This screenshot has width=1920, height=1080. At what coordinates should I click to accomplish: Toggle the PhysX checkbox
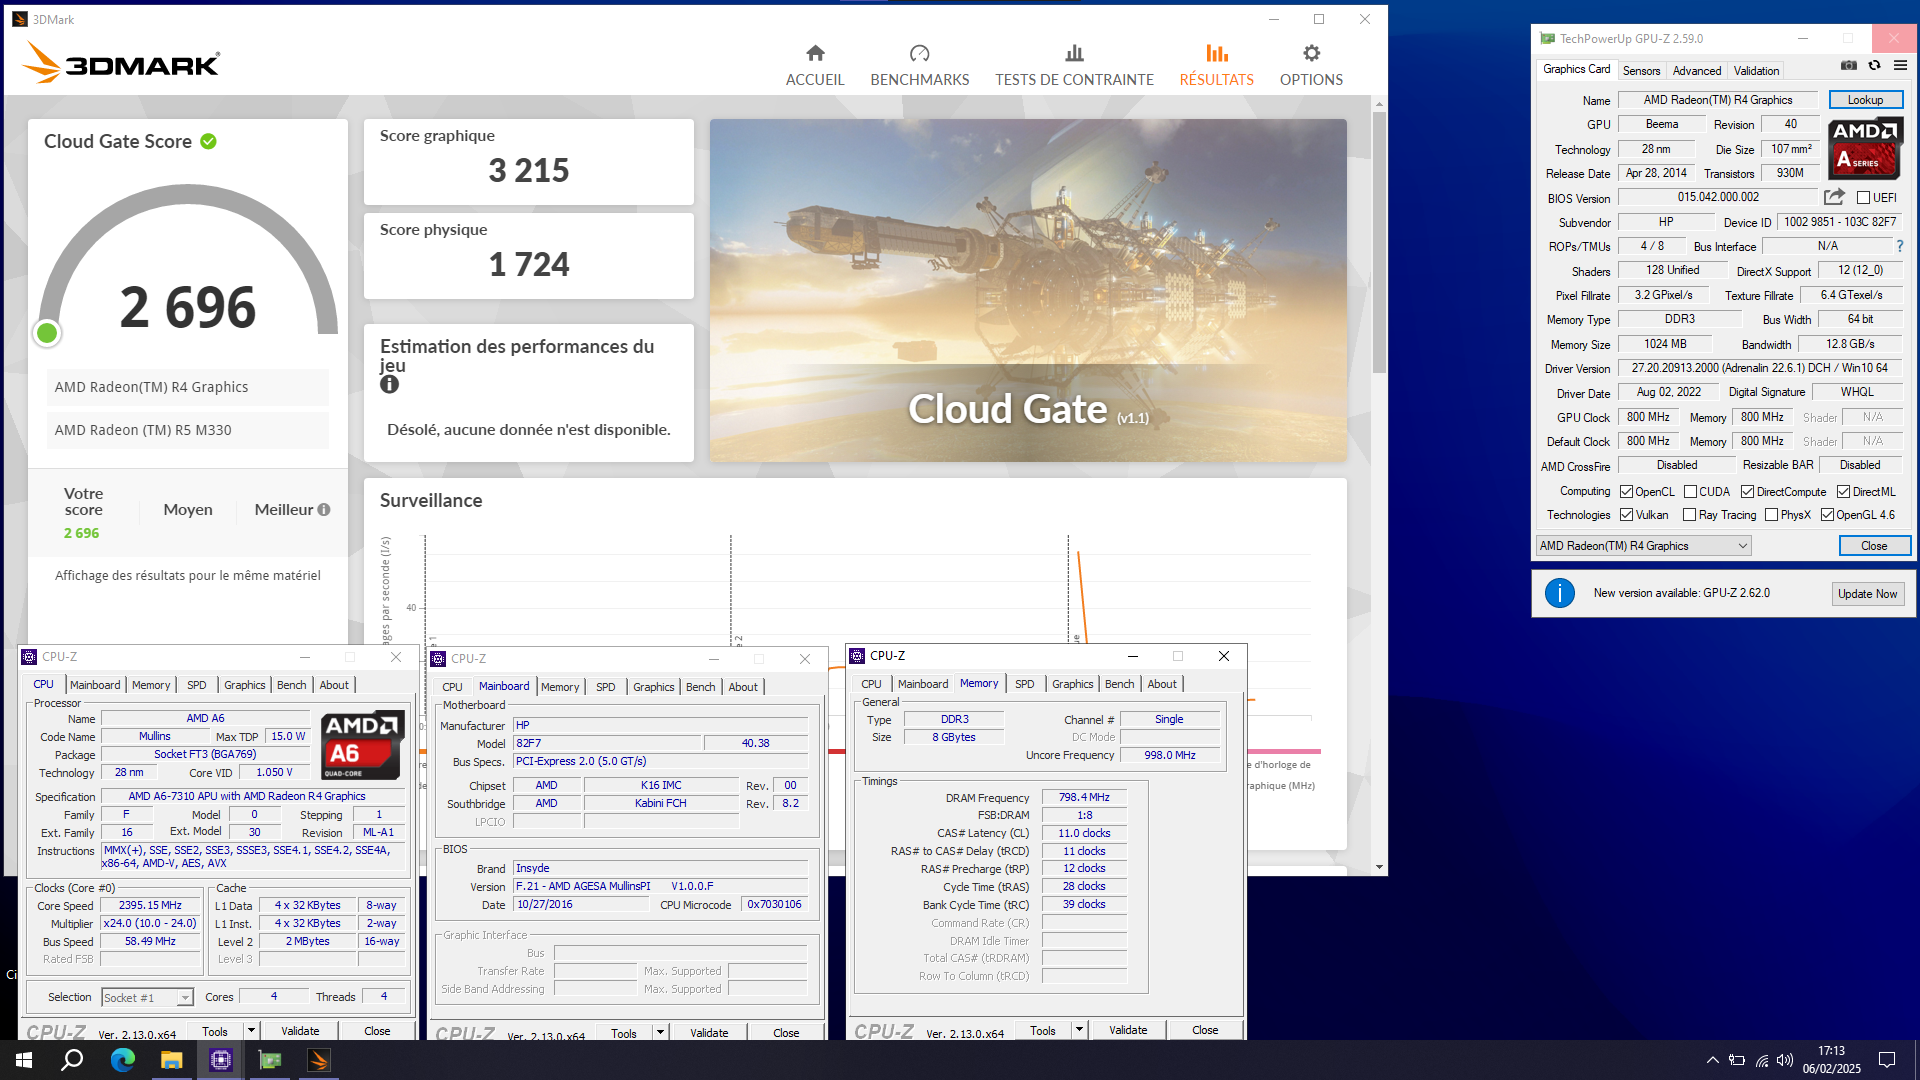pyautogui.click(x=1771, y=515)
